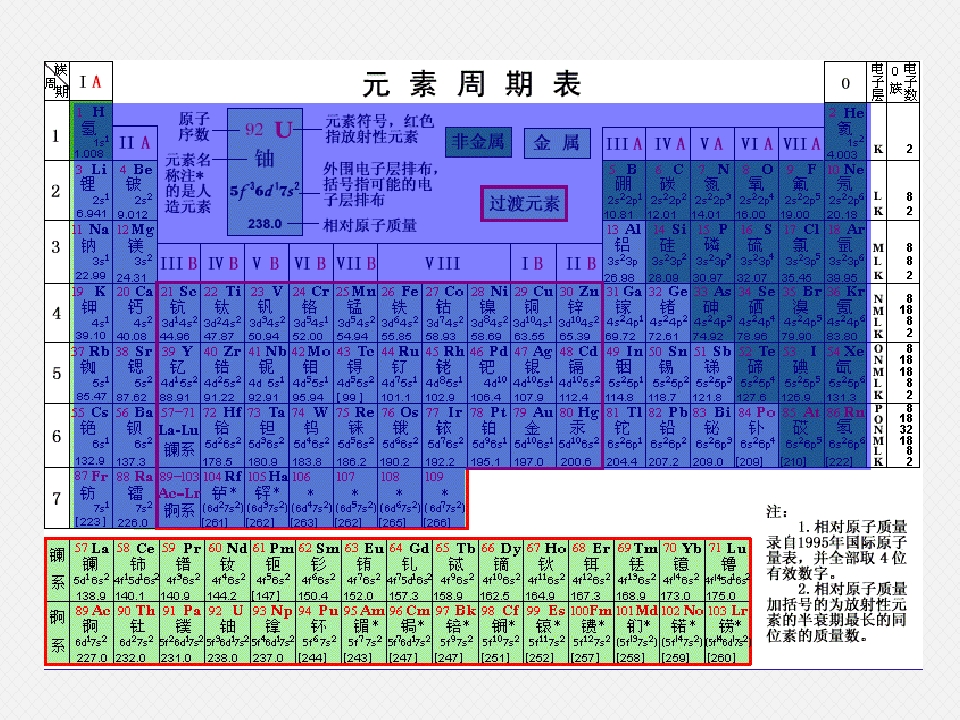Click the titanium cell 22 Ti

click(222, 312)
